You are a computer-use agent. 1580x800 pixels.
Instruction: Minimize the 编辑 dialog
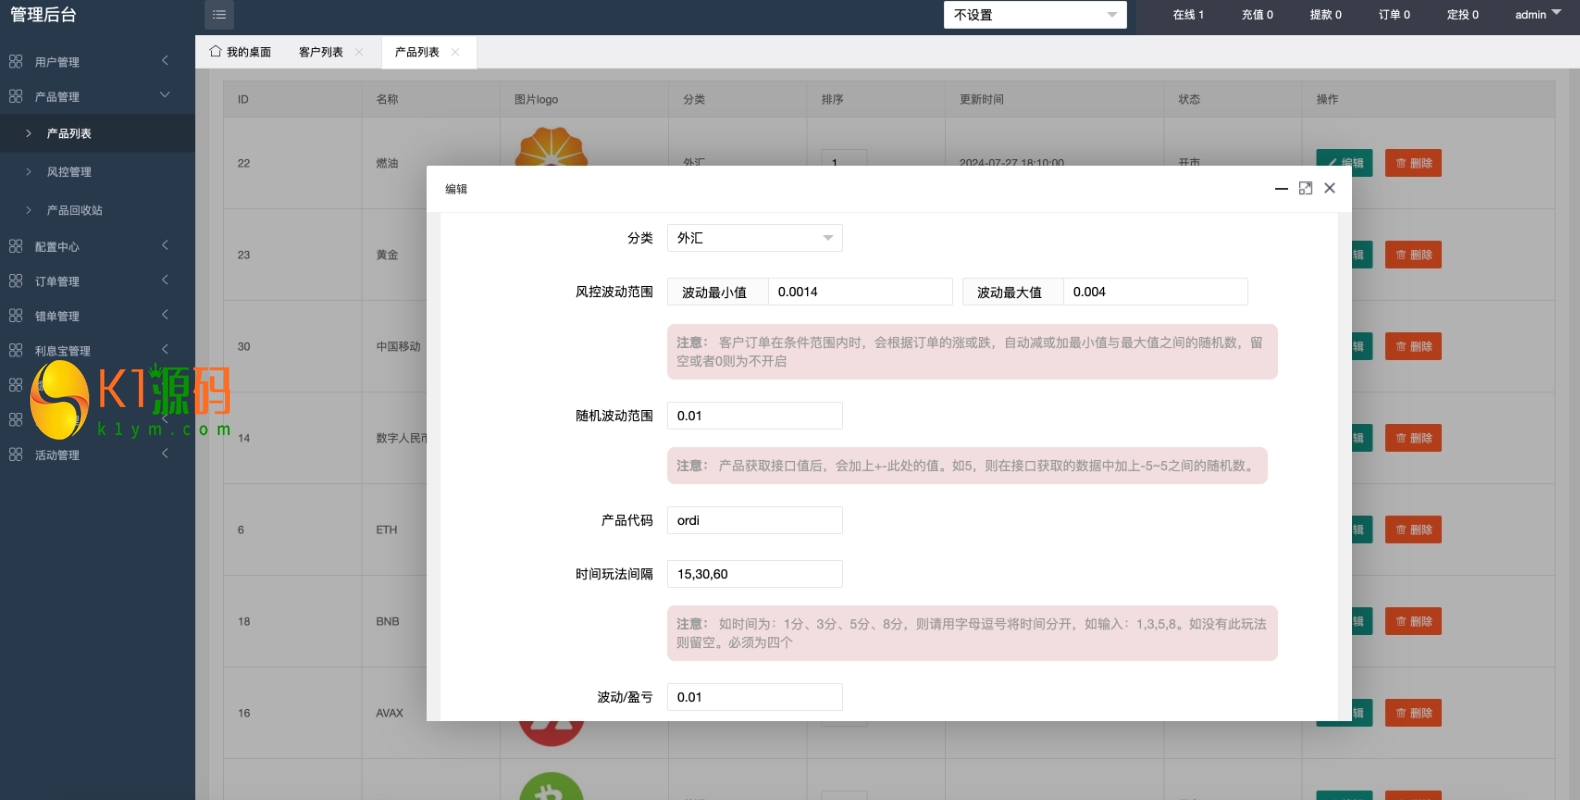coord(1281,188)
